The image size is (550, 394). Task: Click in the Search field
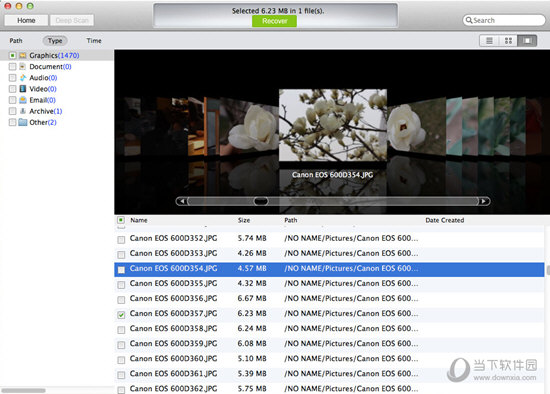click(504, 20)
